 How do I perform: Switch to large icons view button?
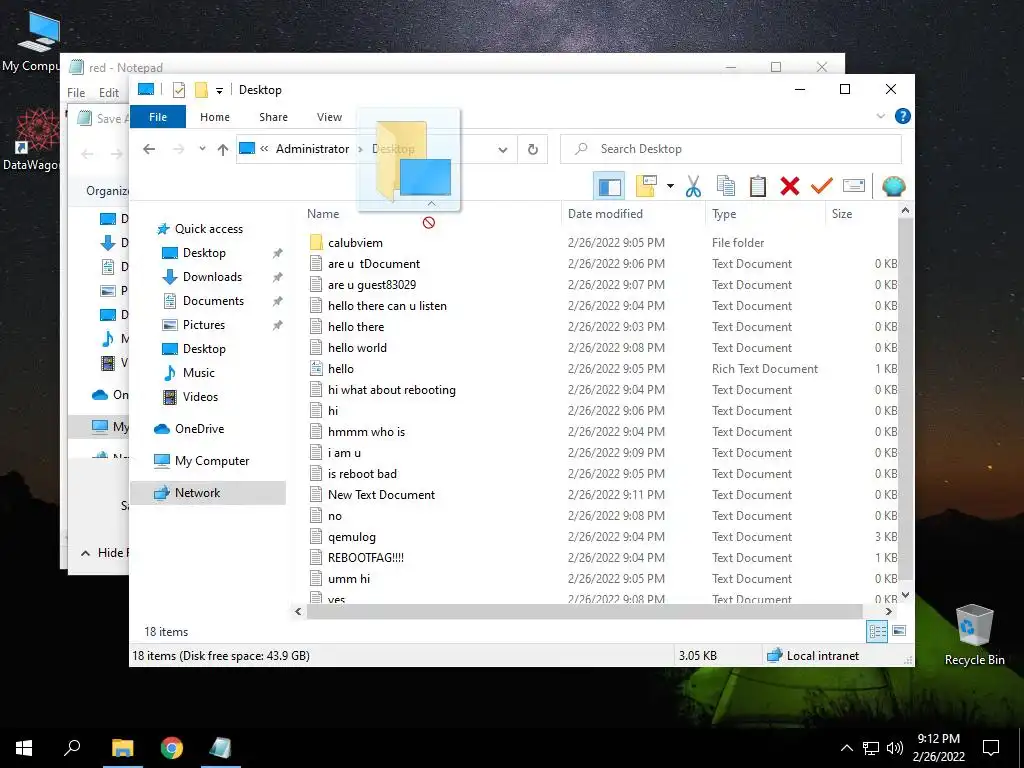tap(899, 631)
